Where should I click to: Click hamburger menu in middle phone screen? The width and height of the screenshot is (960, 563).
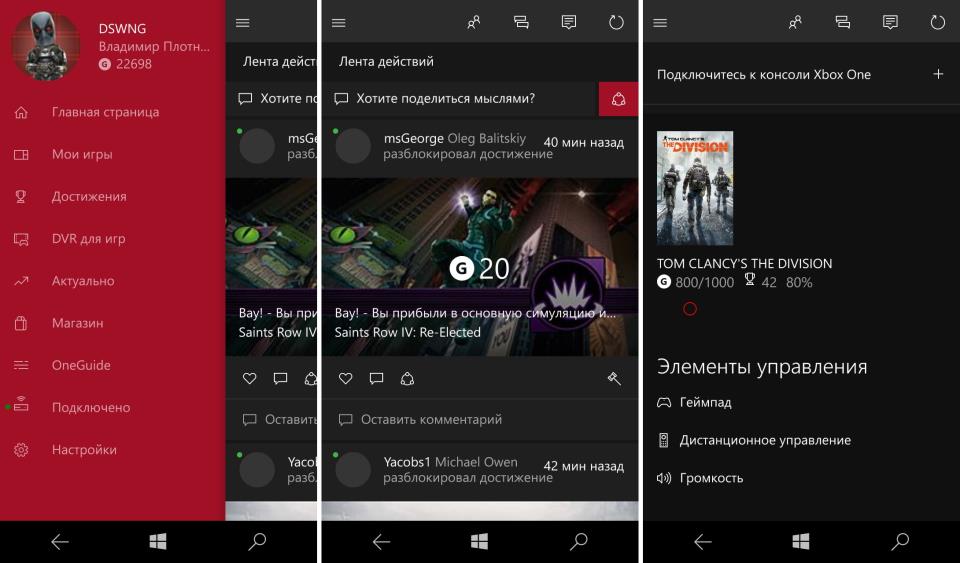tap(339, 23)
